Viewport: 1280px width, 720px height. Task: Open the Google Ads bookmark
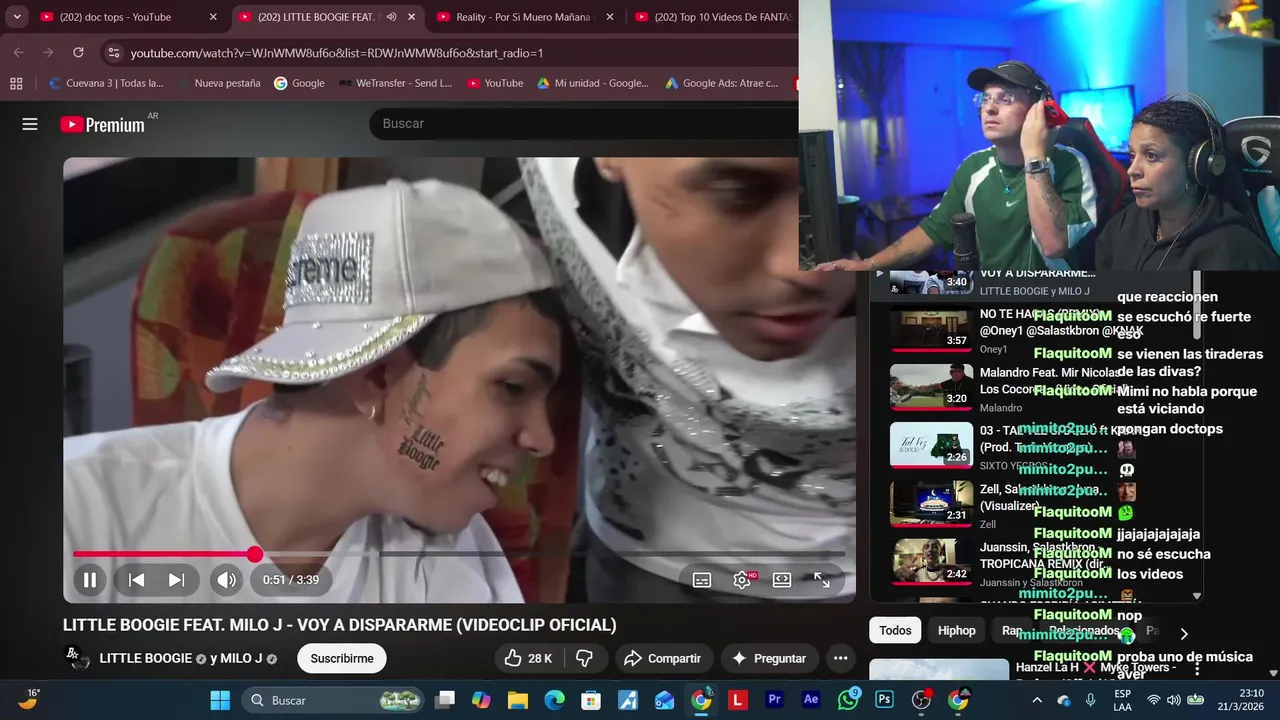(722, 83)
